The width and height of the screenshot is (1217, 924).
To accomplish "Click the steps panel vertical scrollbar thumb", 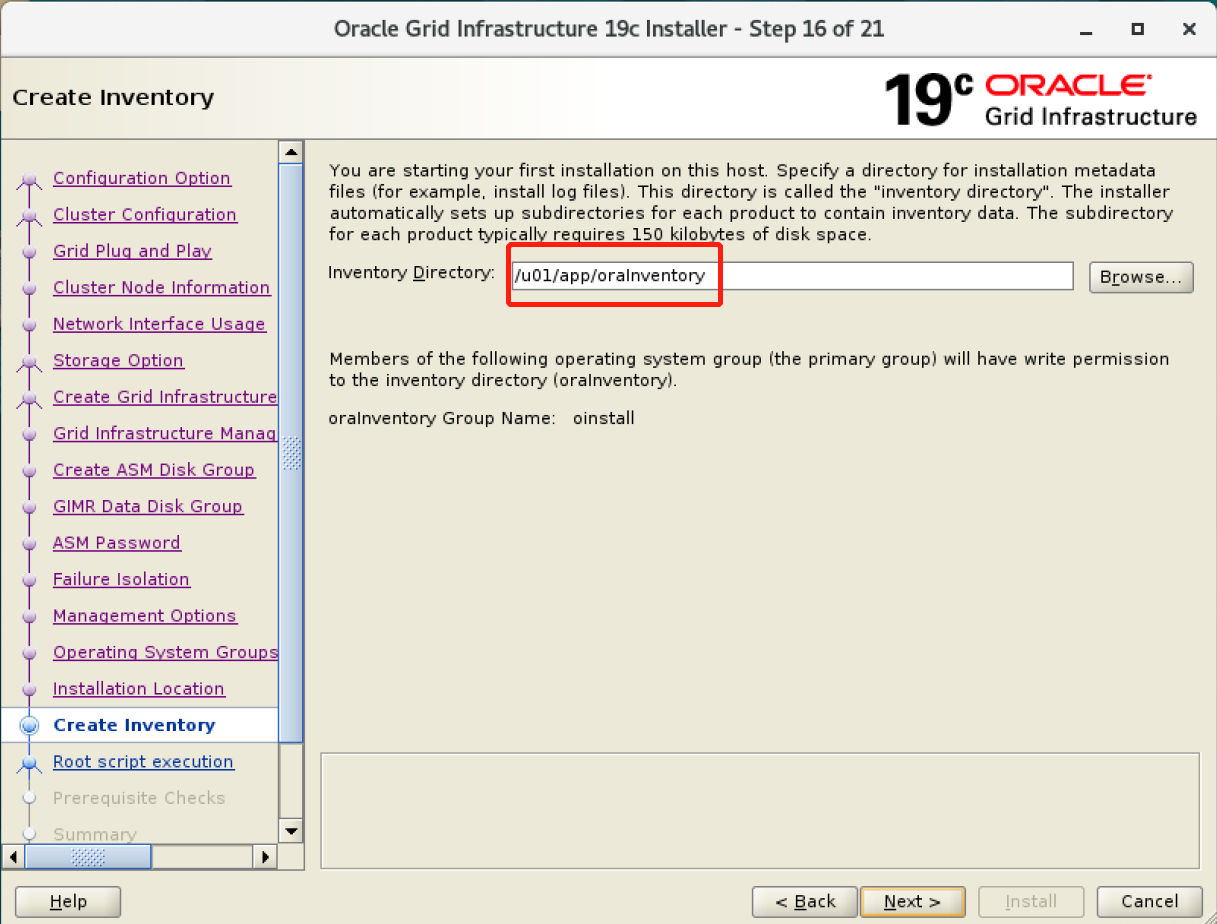I will 291,452.
